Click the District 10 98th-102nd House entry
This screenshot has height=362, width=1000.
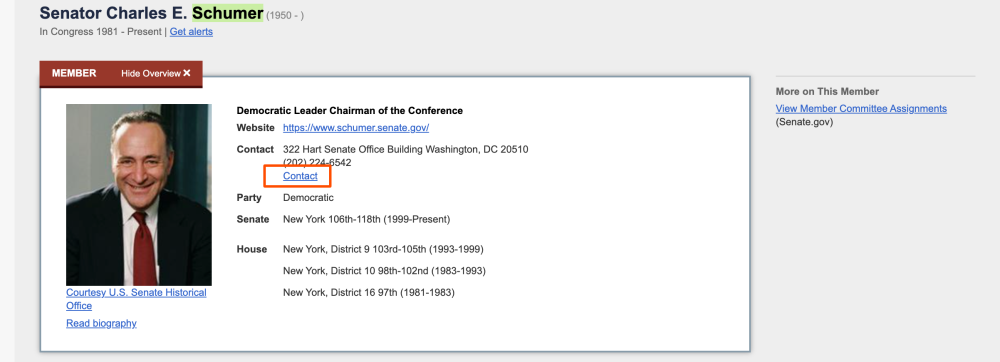click(385, 271)
